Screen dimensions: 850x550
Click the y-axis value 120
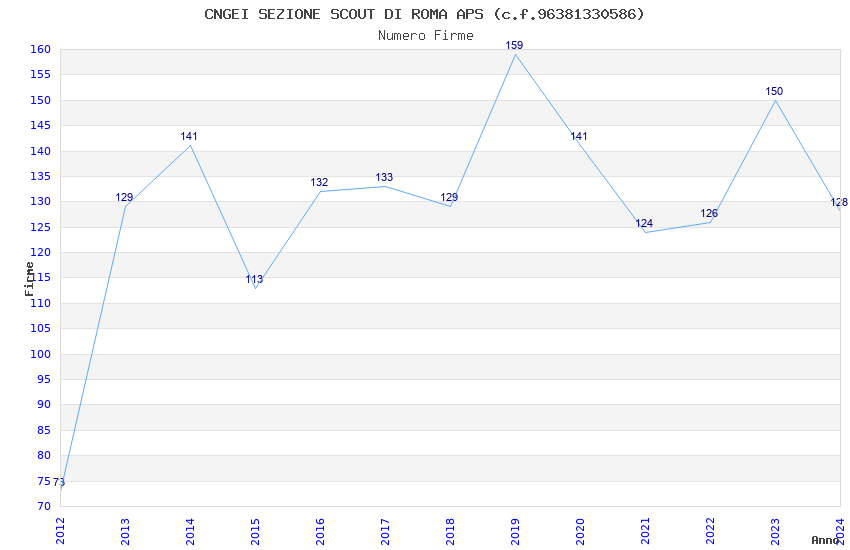point(41,253)
